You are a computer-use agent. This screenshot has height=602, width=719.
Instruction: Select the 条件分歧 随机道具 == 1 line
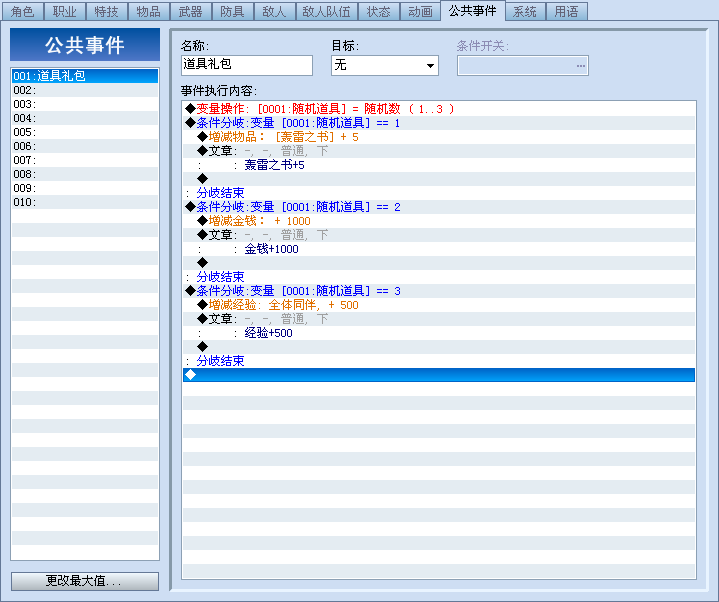click(439, 123)
